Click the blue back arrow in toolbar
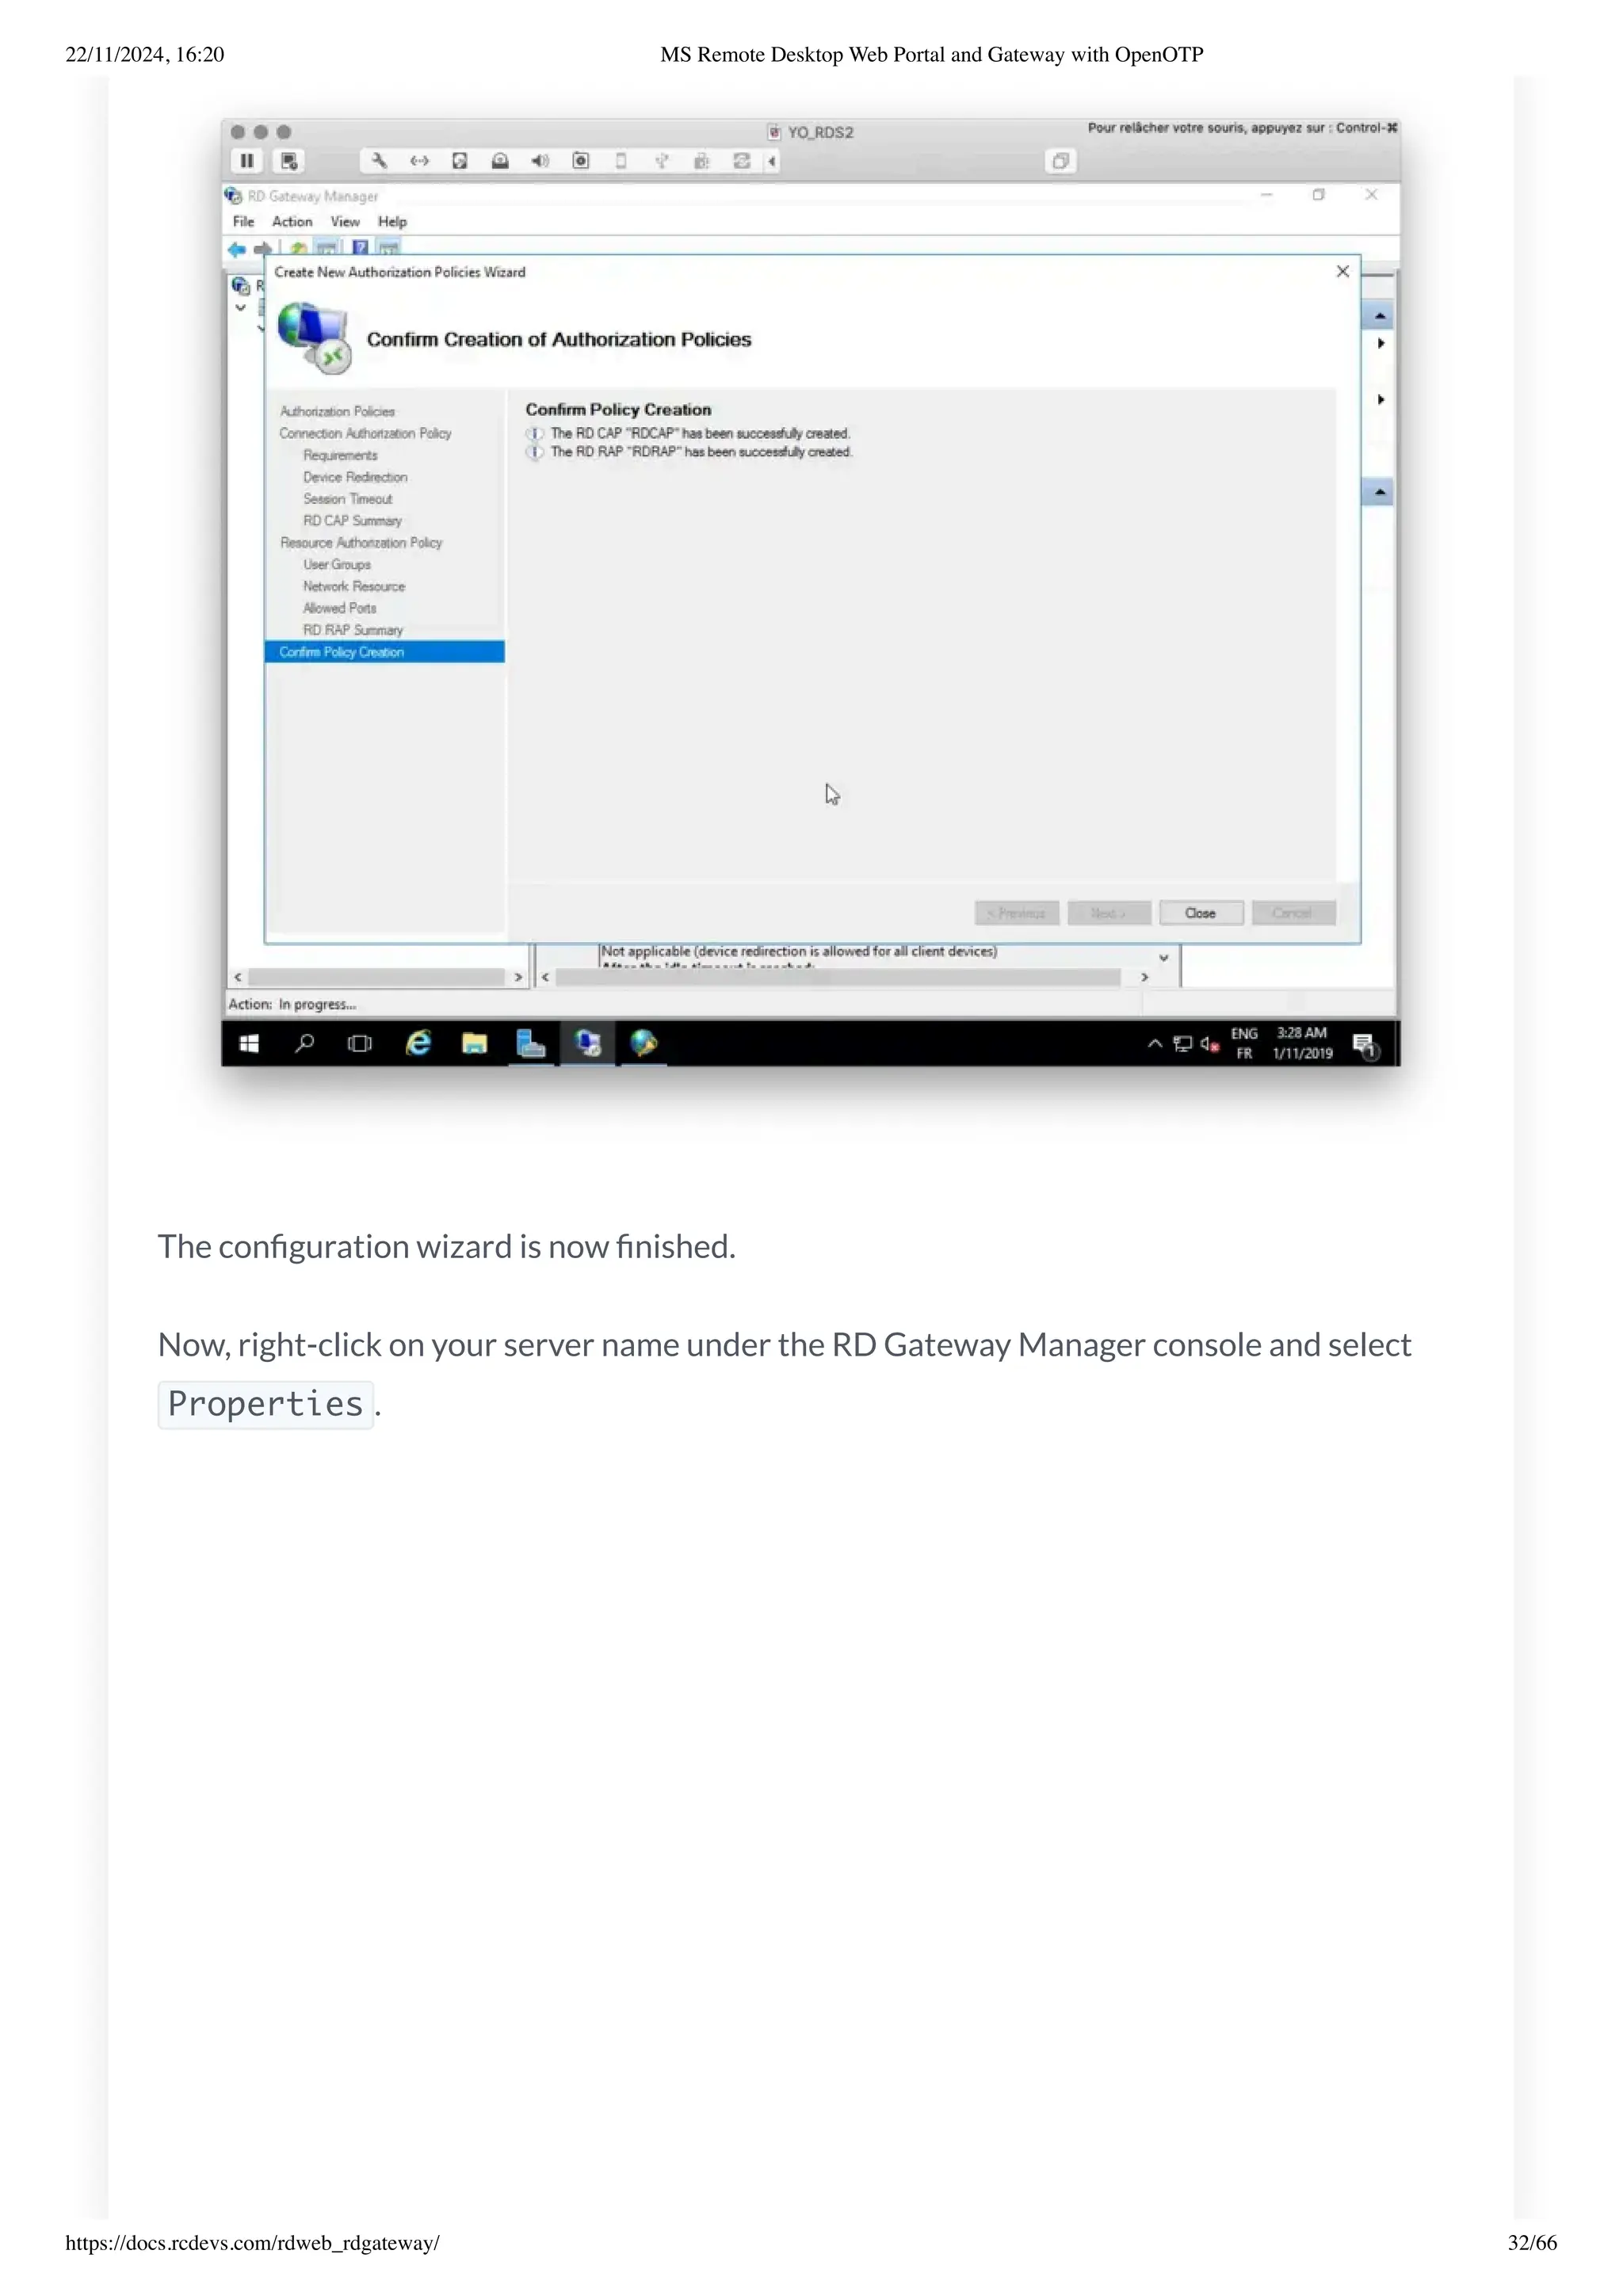1623x2296 pixels. point(237,249)
